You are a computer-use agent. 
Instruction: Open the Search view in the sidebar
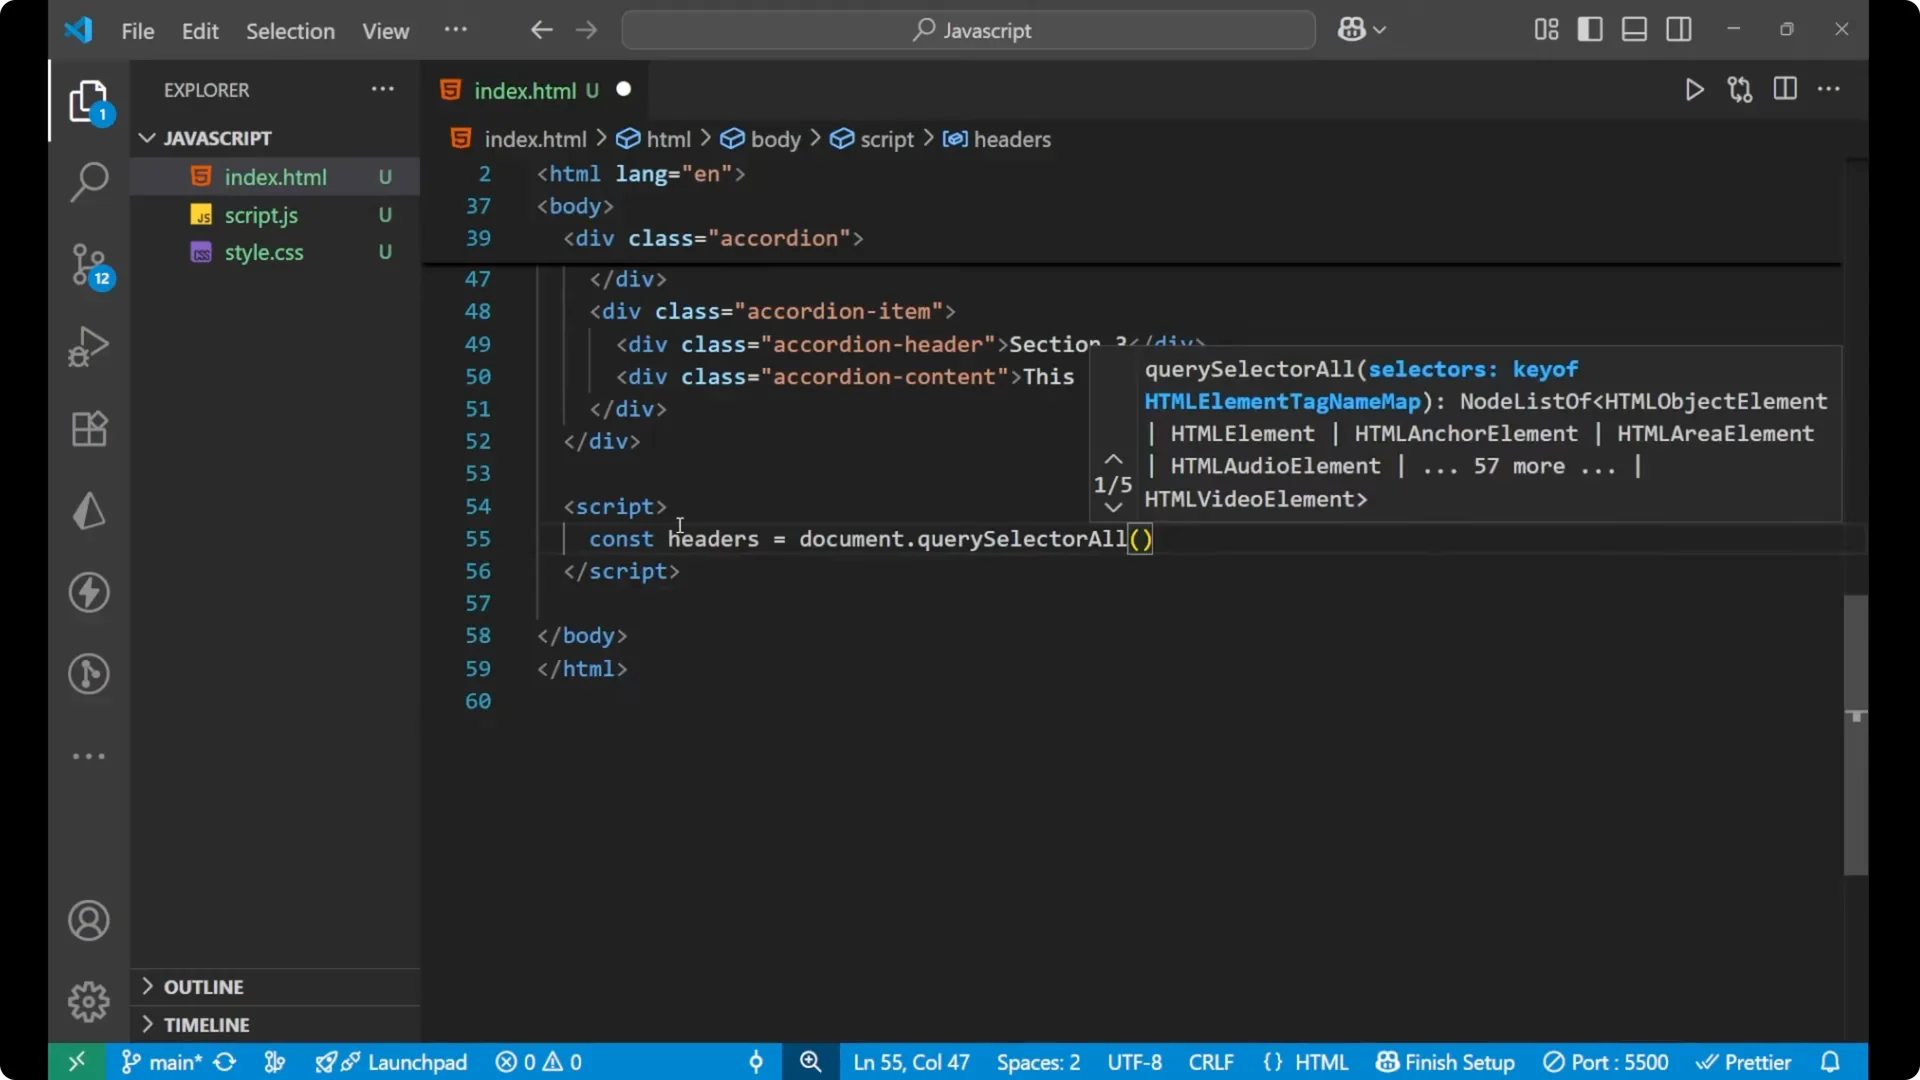89,182
